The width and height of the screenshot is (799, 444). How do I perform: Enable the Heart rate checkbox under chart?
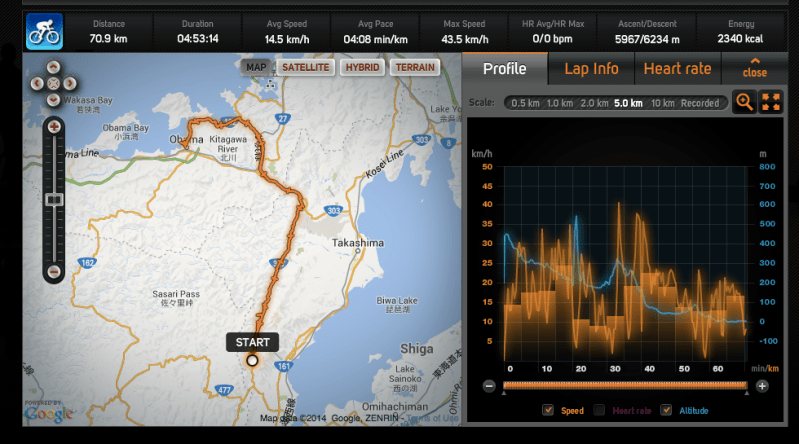[600, 410]
